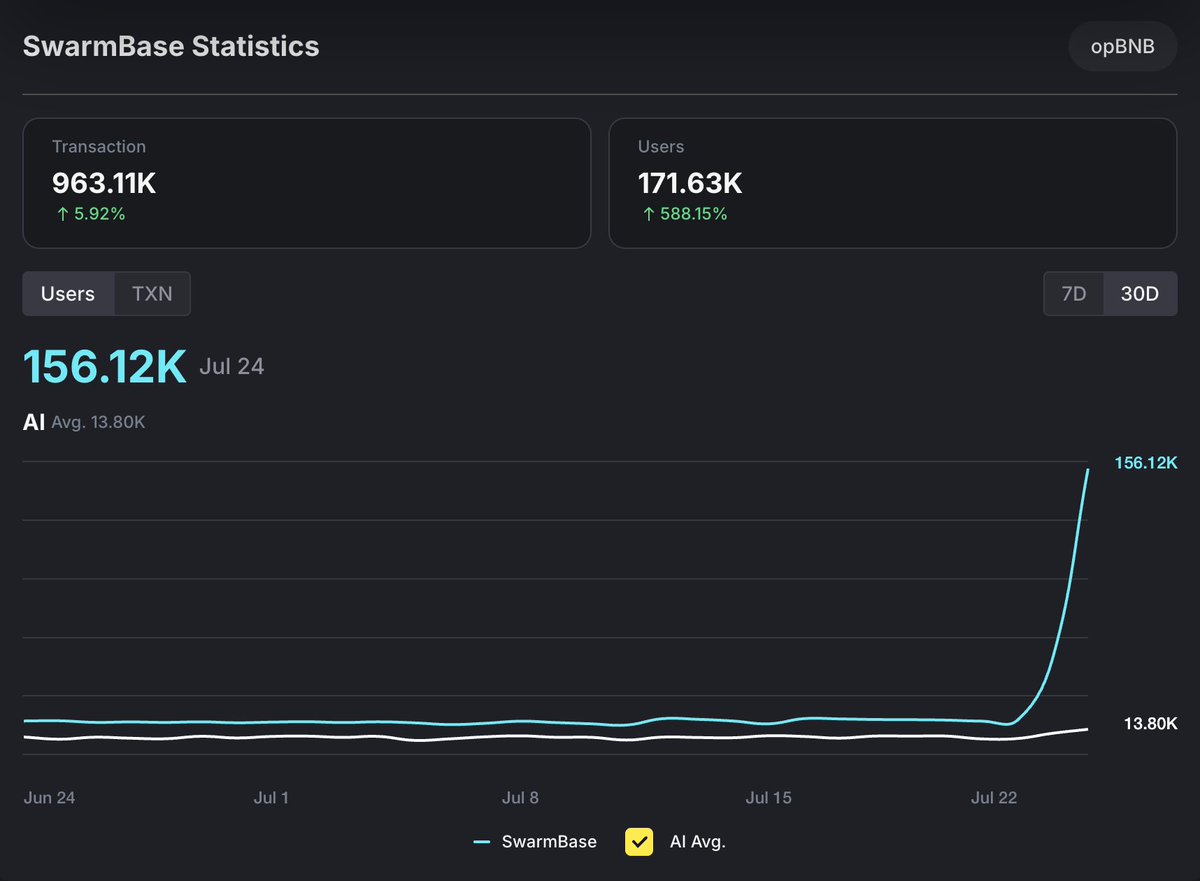Click the Jul 1 axis label
The height and width of the screenshot is (881, 1200).
point(271,797)
